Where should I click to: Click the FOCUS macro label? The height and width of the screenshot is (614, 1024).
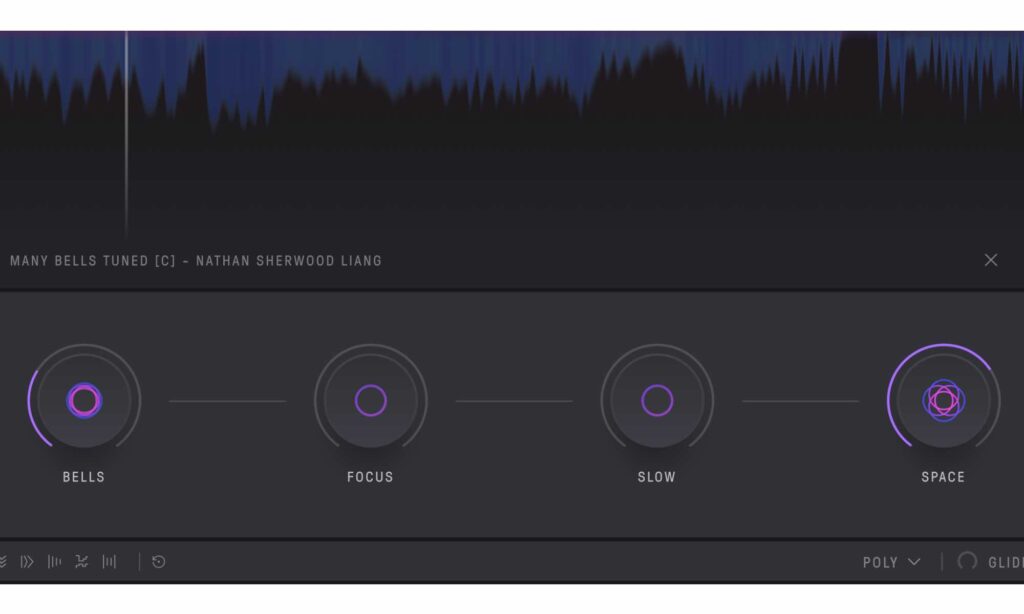[370, 477]
